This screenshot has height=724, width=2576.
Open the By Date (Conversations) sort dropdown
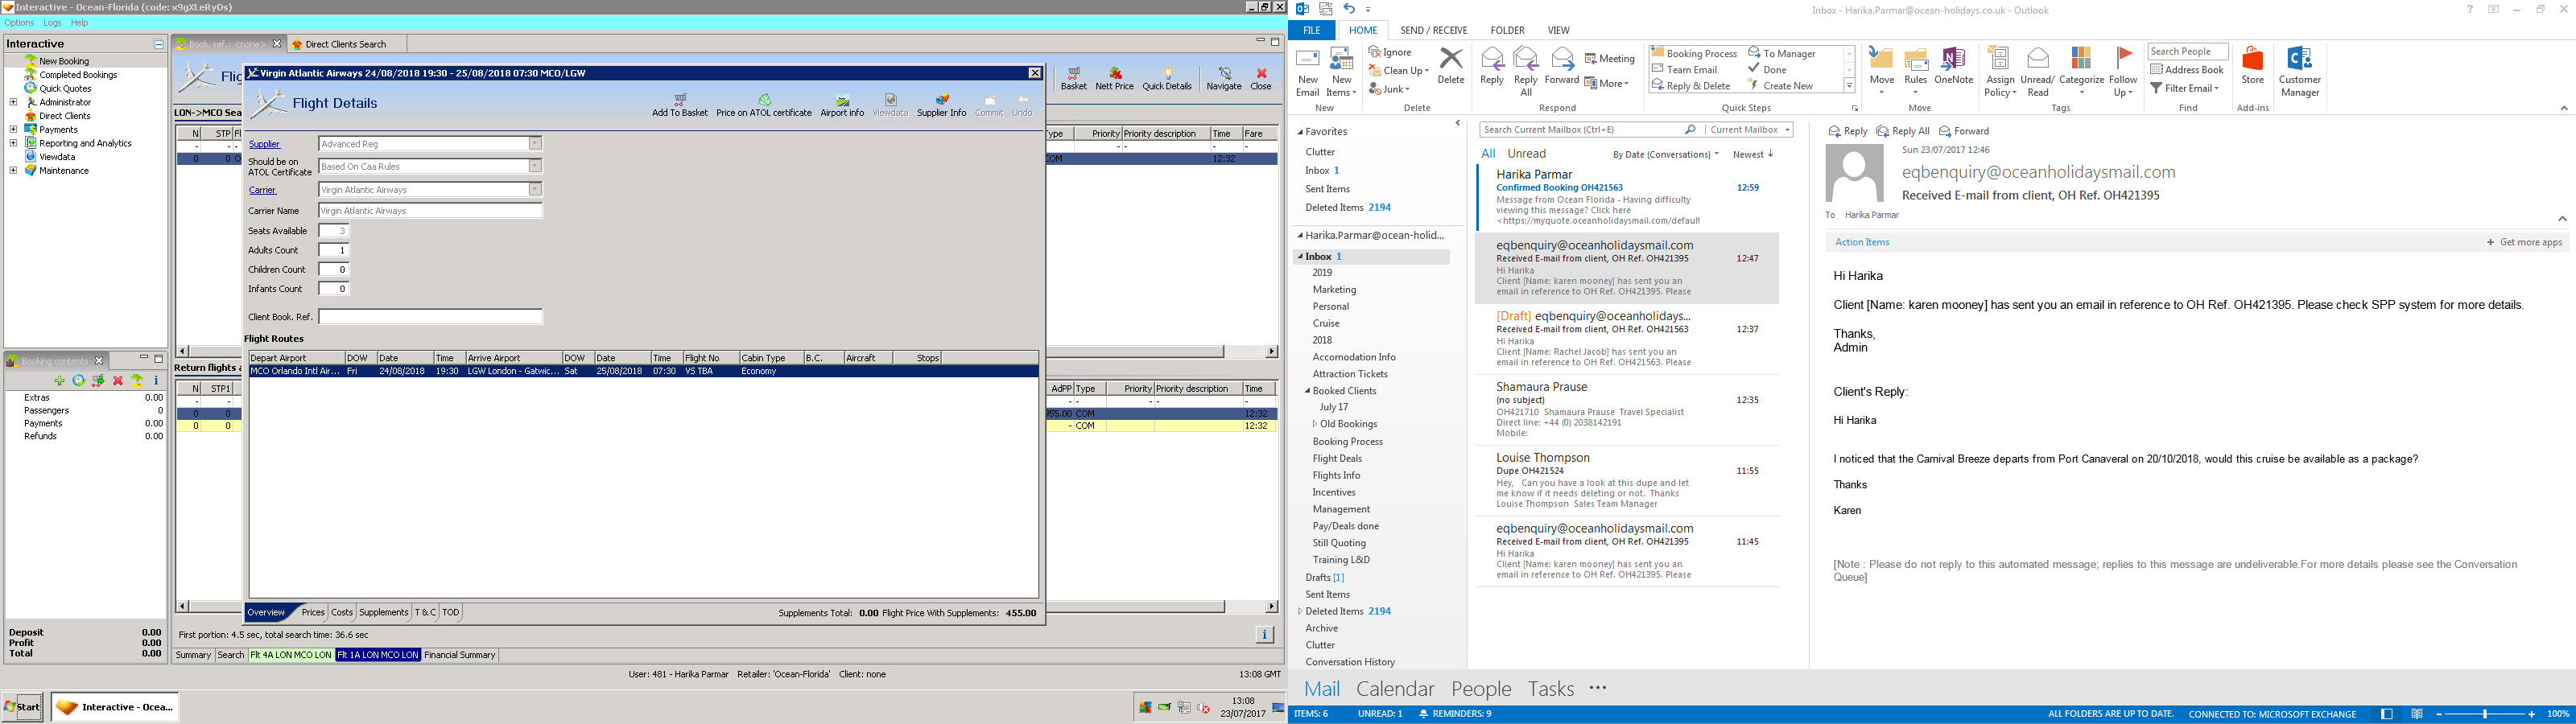click(x=1665, y=154)
